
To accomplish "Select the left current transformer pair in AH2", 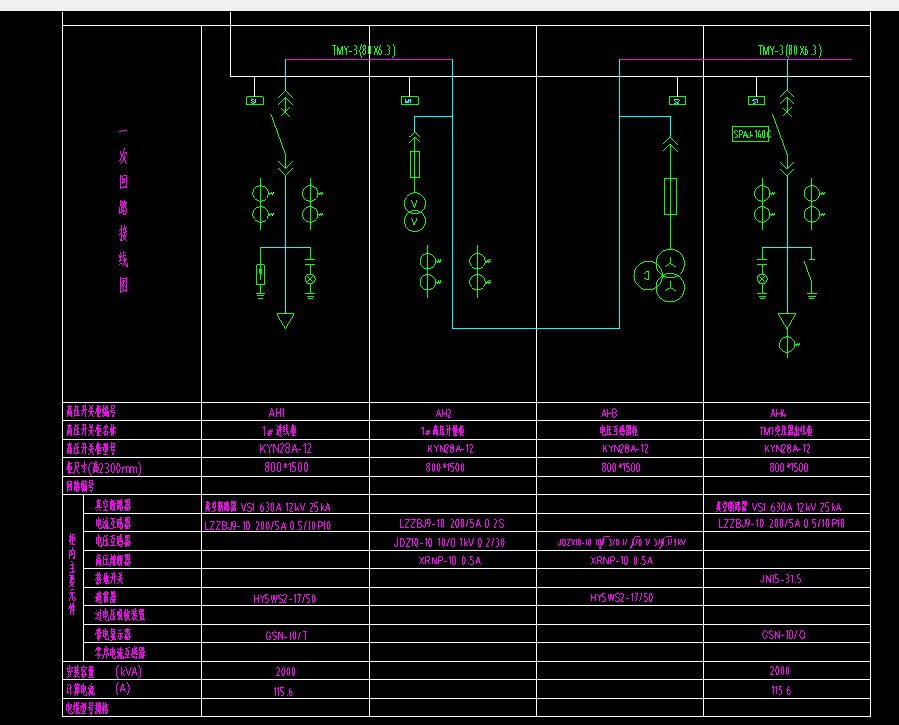I will (x=429, y=271).
